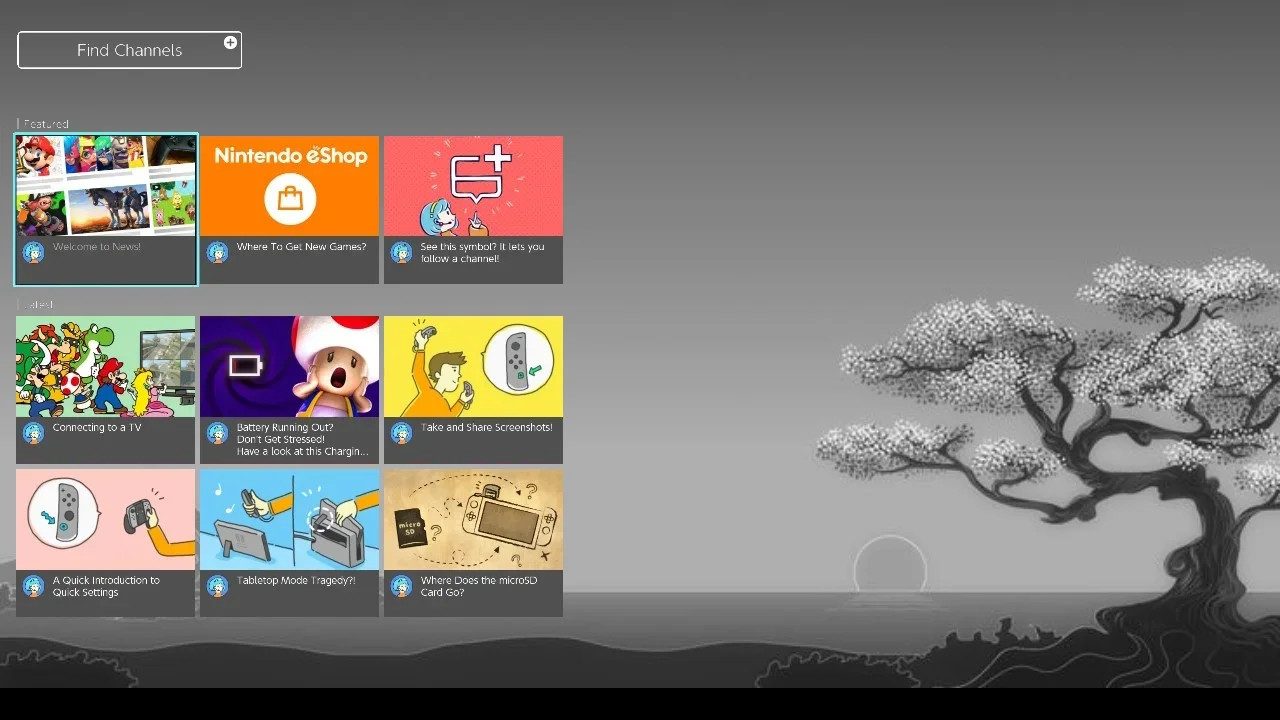Screen dimensions: 1280x720
Task: Open the Take and Share Screenshots thumbnail
Action: [473, 366]
